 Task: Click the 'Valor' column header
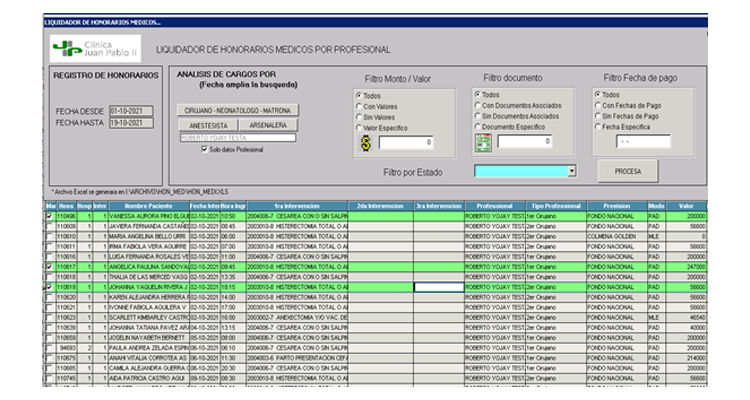[x=686, y=206]
